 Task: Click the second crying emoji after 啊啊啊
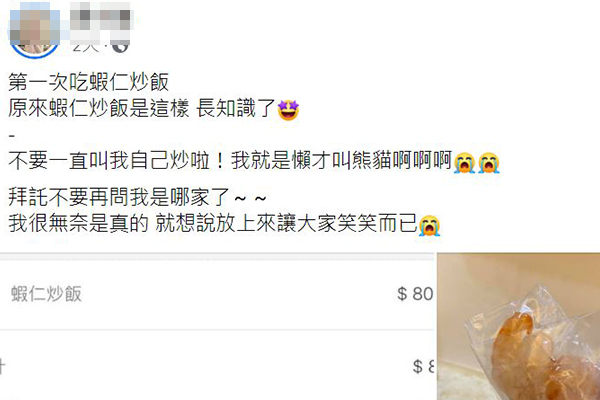(489, 162)
